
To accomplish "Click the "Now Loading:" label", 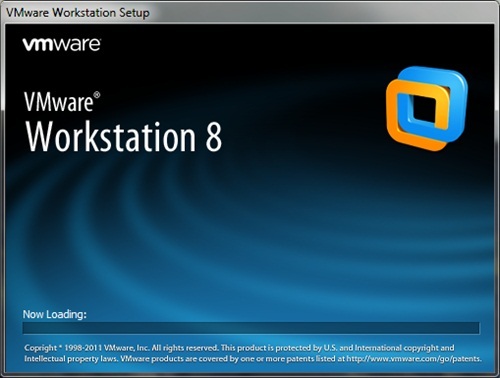I will (x=55, y=314).
